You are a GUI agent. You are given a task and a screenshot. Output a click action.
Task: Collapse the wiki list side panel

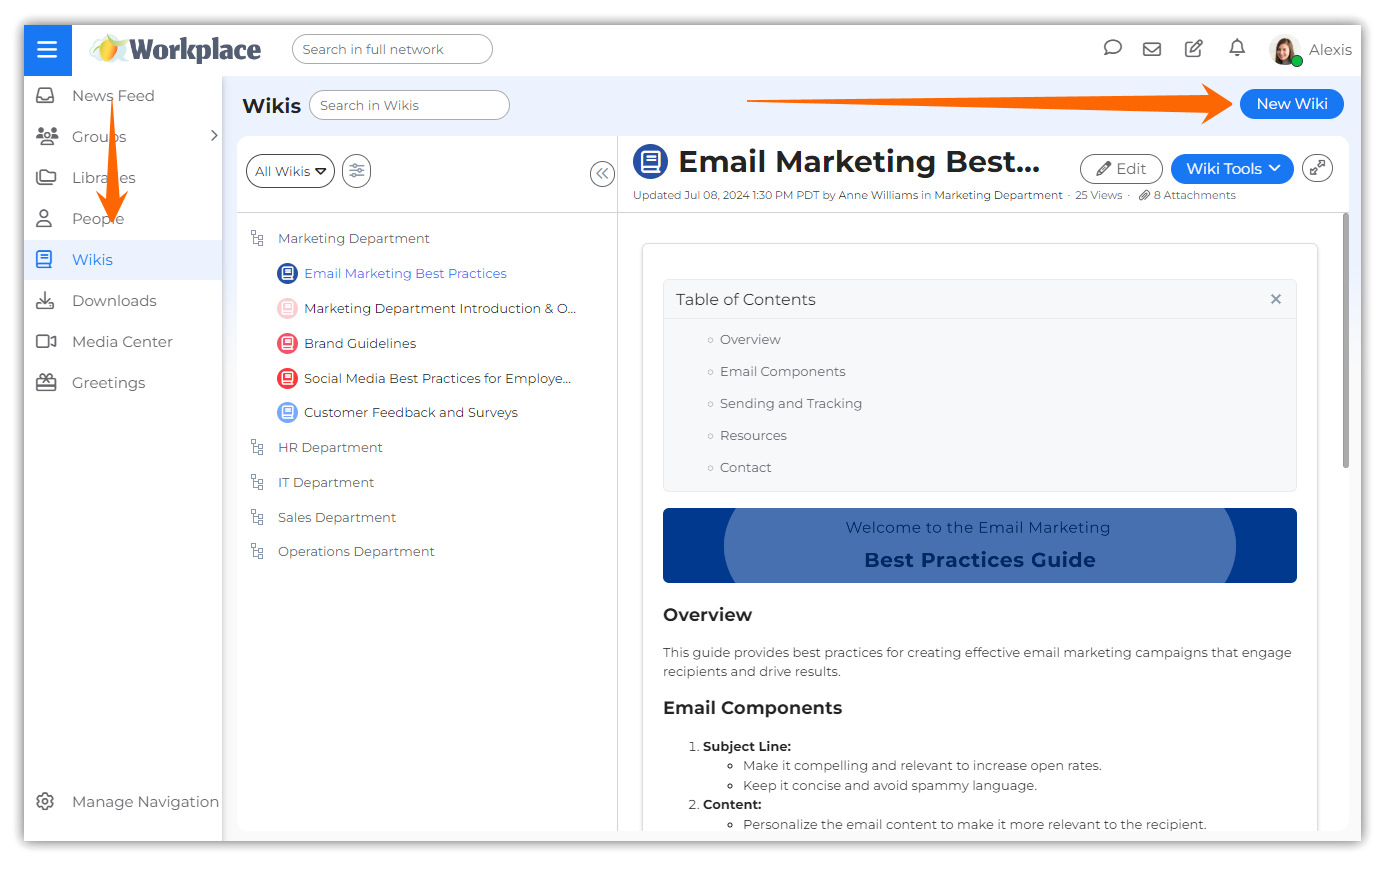tap(602, 174)
